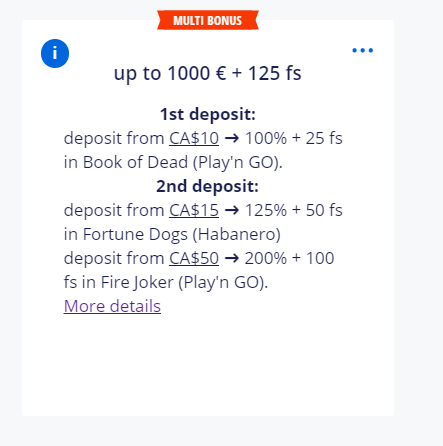Click the 'up to 1000 € + 125 fs' title
443x446 pixels.
point(208,73)
